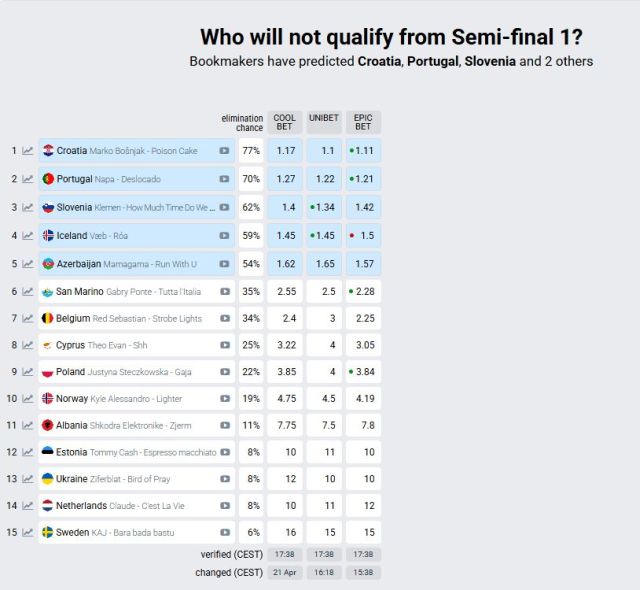Open the trend chart icon for Iceland
Image resolution: width=640 pixels, height=590 pixels.
click(28, 236)
